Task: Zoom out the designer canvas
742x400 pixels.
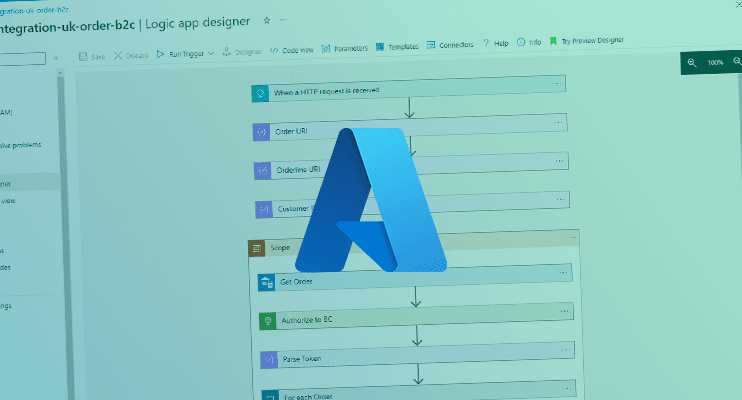Action: [x=692, y=62]
